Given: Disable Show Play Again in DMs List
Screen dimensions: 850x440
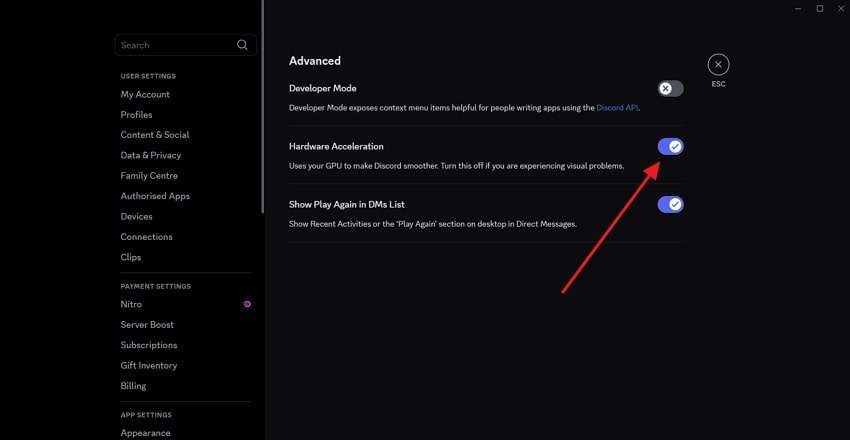Looking at the screenshot, I should [x=671, y=204].
